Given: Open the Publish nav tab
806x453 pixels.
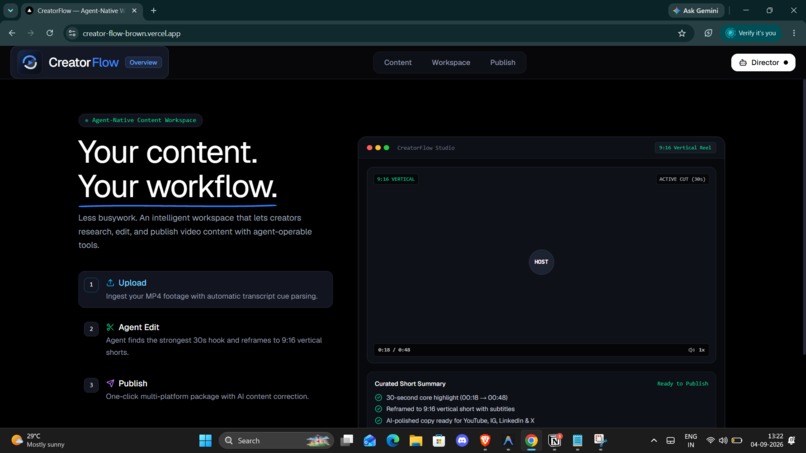Looking at the screenshot, I should pyautogui.click(x=502, y=62).
